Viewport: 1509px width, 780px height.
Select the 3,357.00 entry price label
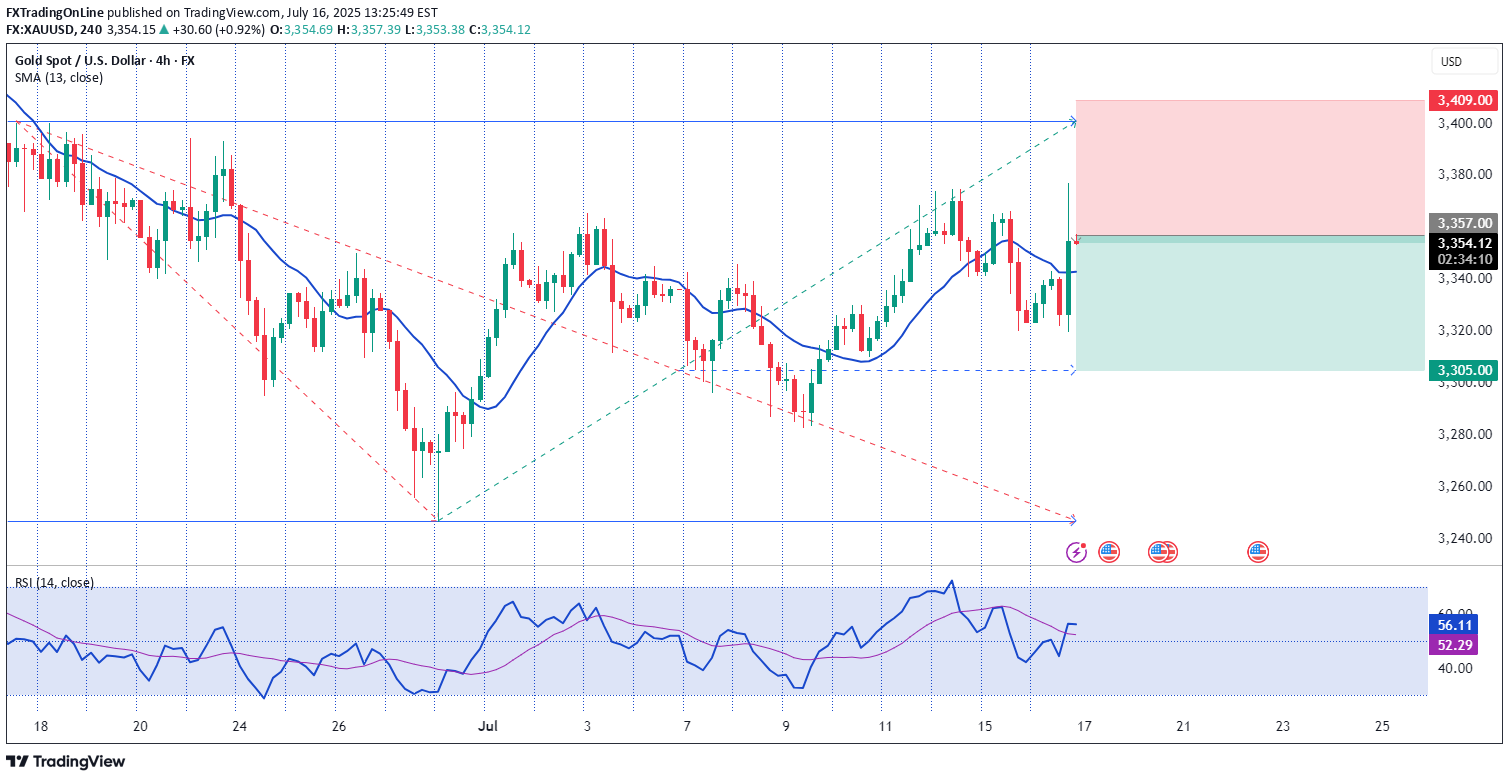pos(1466,223)
